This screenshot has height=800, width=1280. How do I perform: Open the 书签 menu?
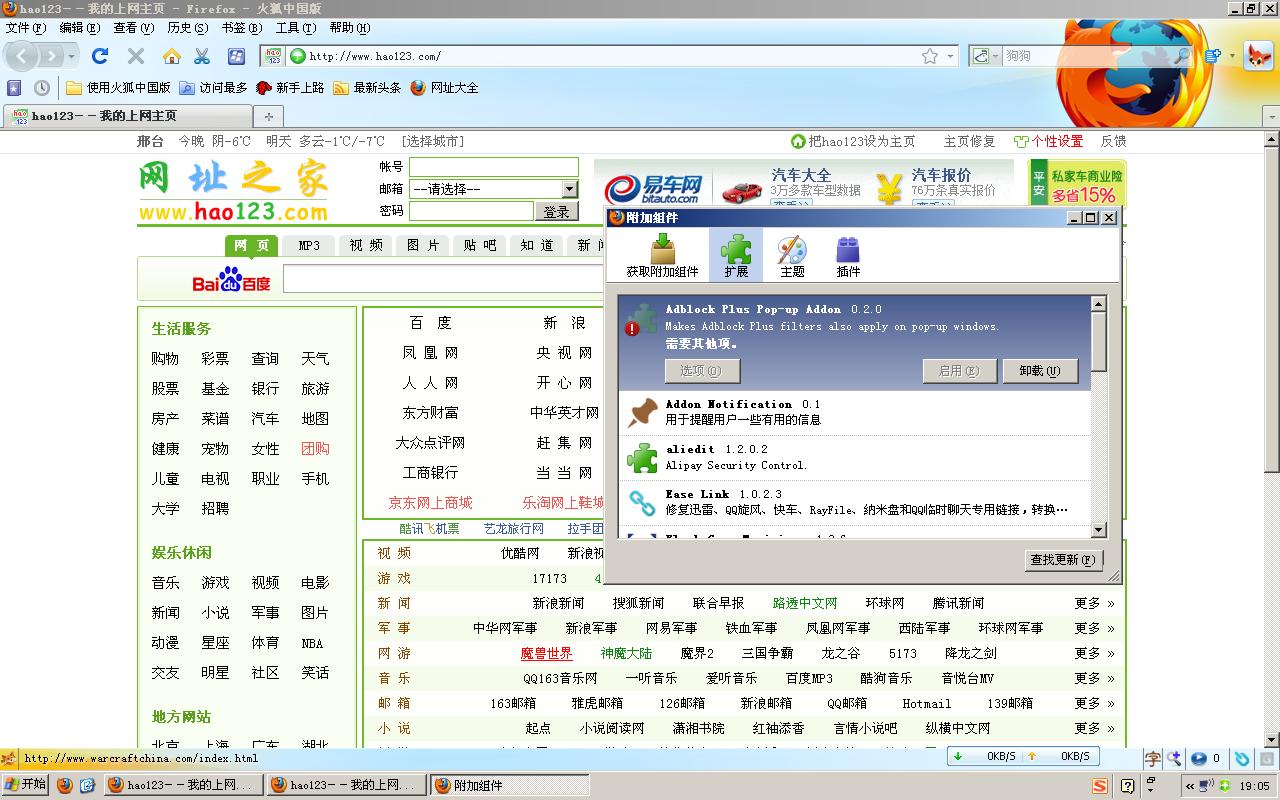click(241, 28)
